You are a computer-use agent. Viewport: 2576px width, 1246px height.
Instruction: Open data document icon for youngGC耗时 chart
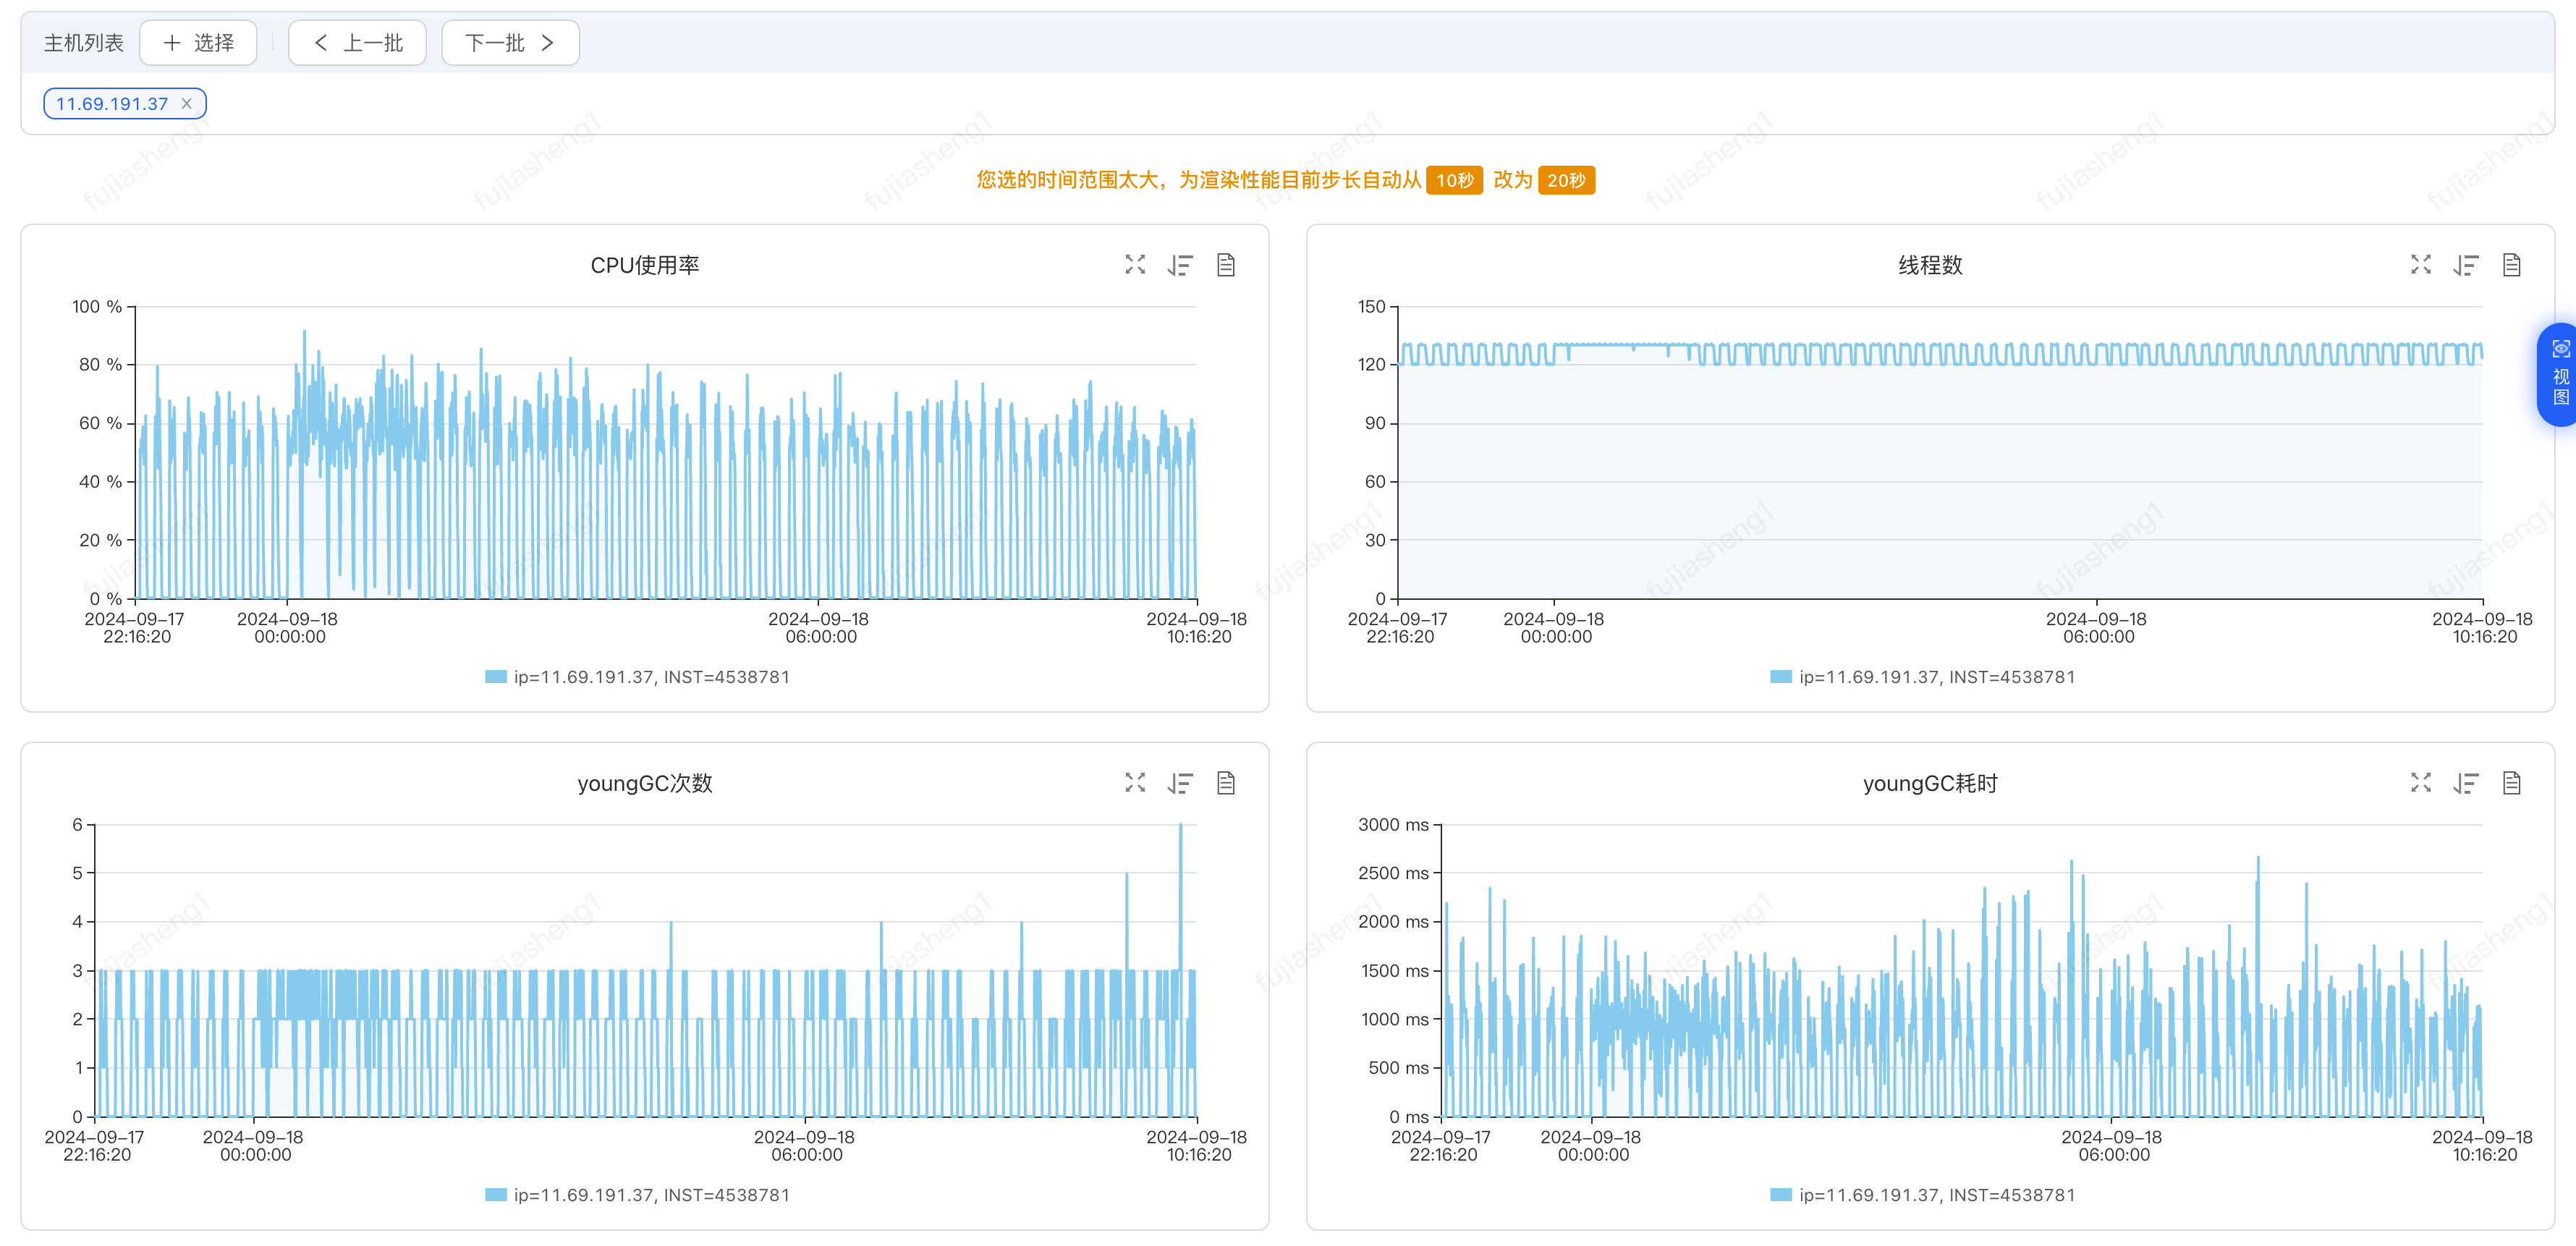point(2511,783)
